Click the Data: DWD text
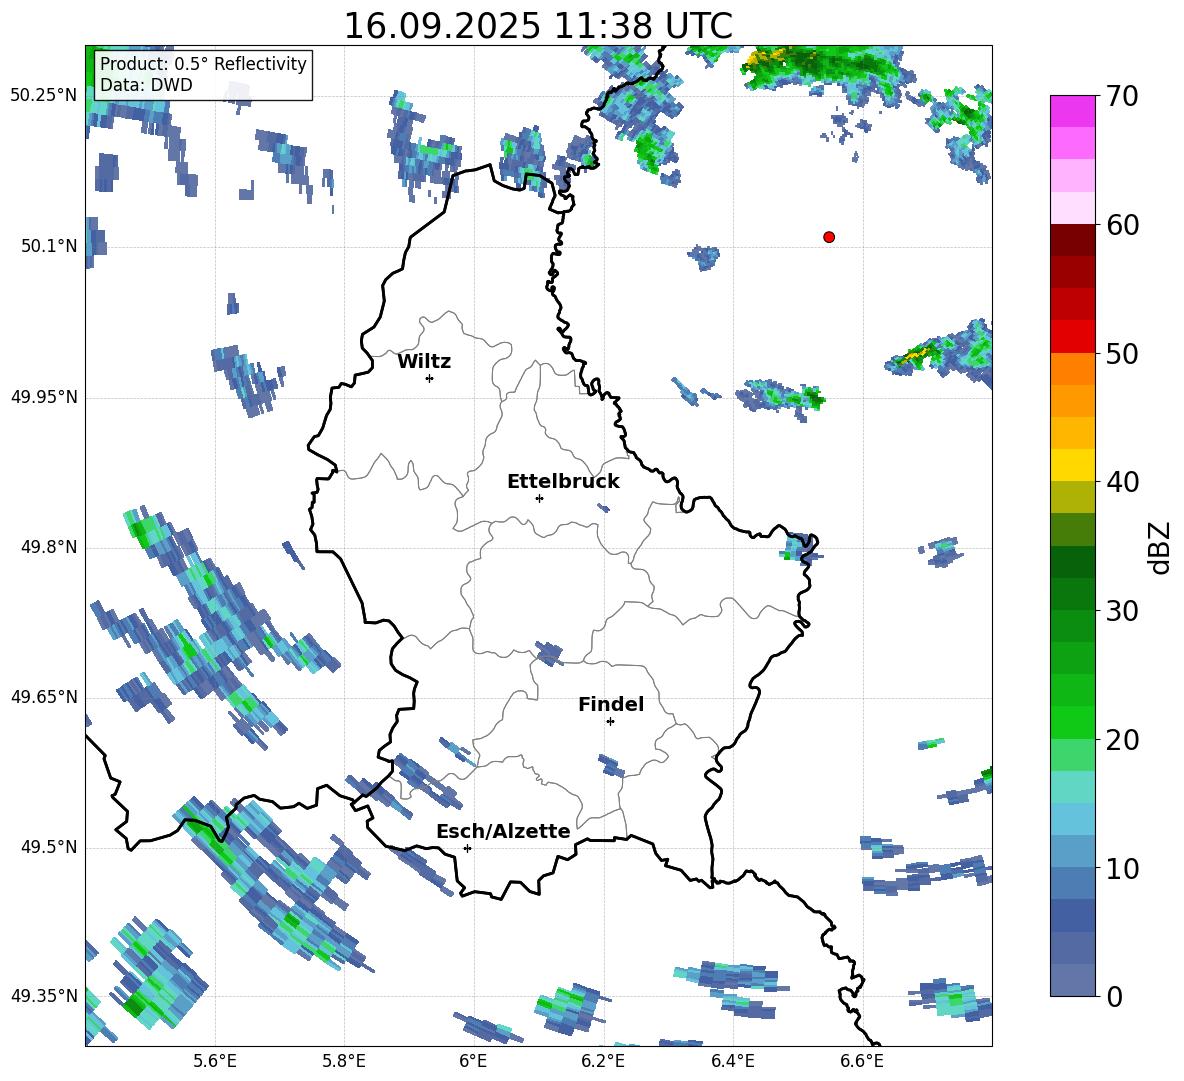1184x1081 pixels. point(146,85)
